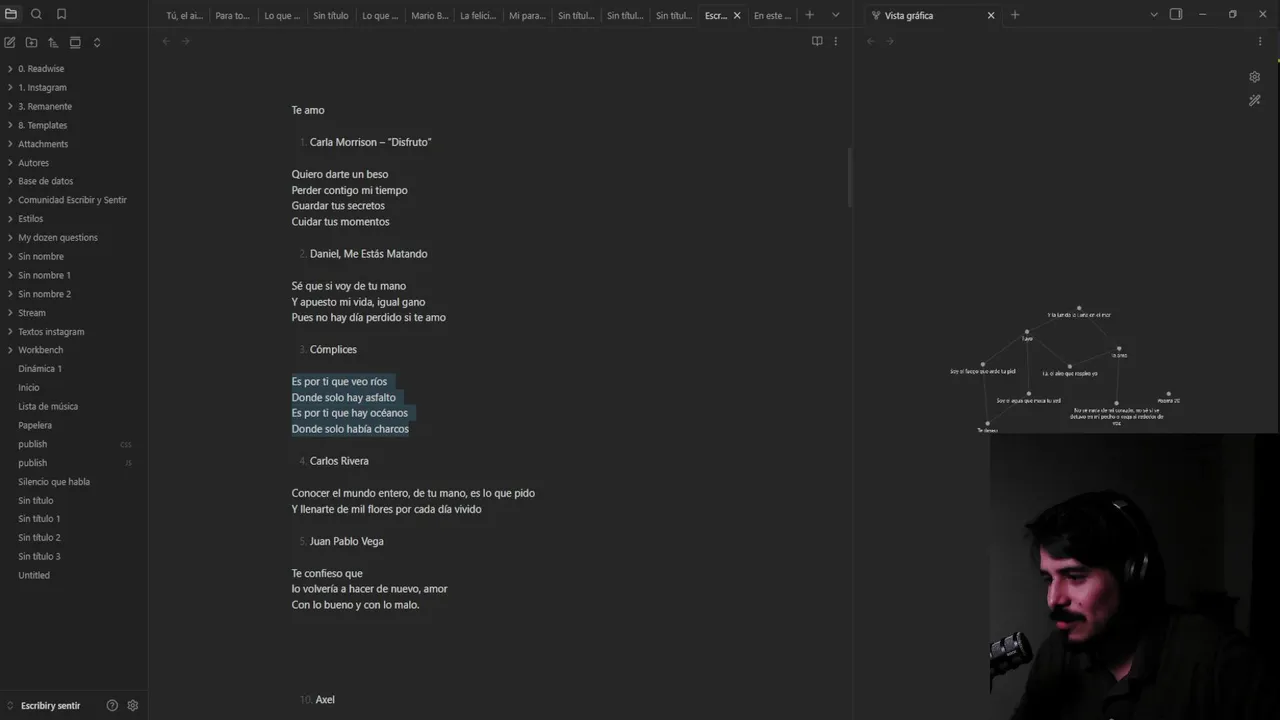This screenshot has height=720, width=1280.
Task: Click the icon left of collapse-all arrows
Action: [x=75, y=43]
